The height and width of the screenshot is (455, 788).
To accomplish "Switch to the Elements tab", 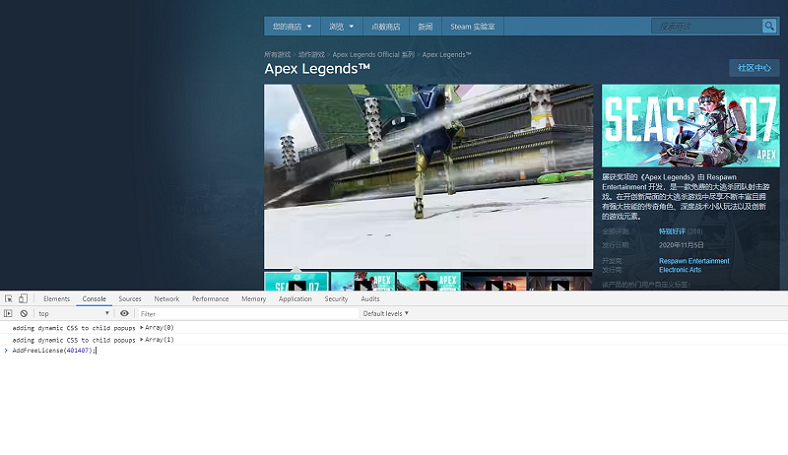I will click(x=56, y=299).
